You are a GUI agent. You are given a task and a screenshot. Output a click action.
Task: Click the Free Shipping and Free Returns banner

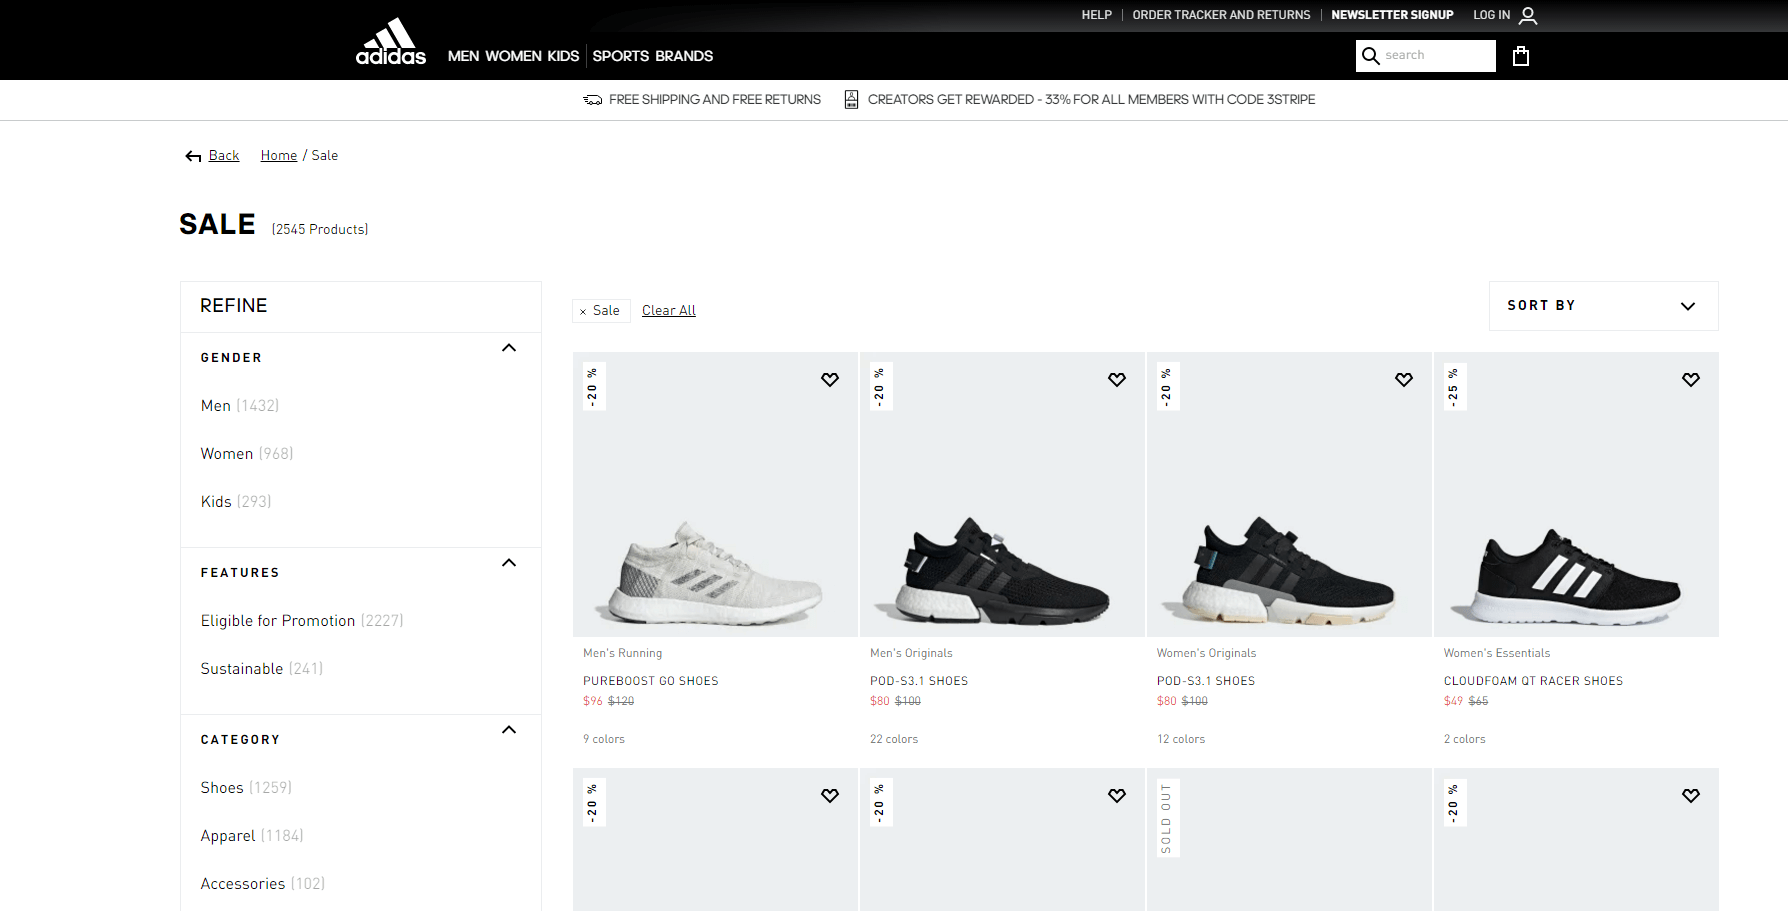pos(715,100)
